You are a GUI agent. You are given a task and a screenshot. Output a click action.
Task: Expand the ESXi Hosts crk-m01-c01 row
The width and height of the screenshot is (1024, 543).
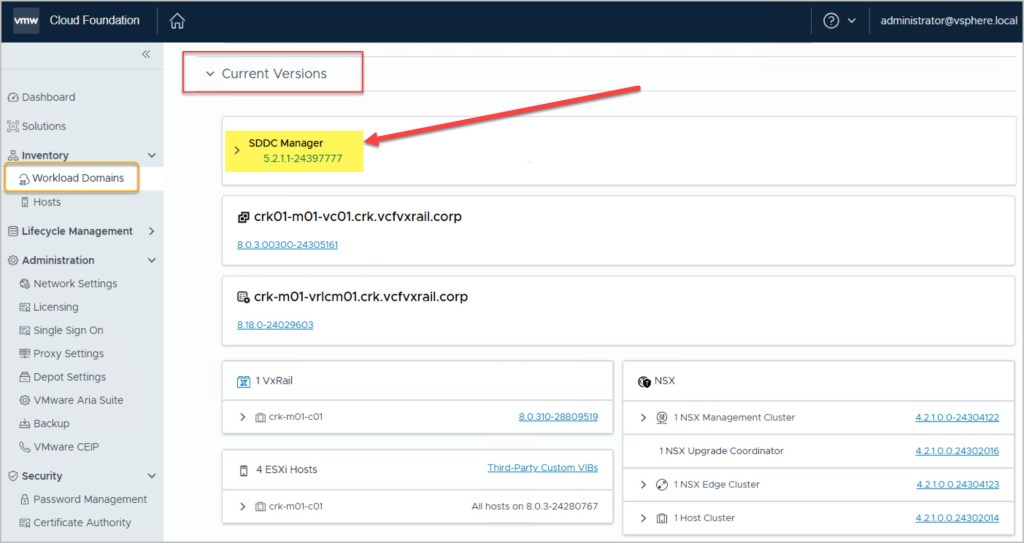pos(242,506)
